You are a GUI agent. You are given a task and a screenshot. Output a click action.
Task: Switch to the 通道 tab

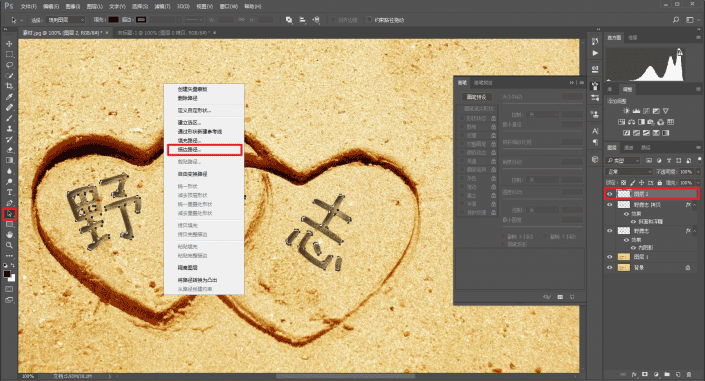629,148
